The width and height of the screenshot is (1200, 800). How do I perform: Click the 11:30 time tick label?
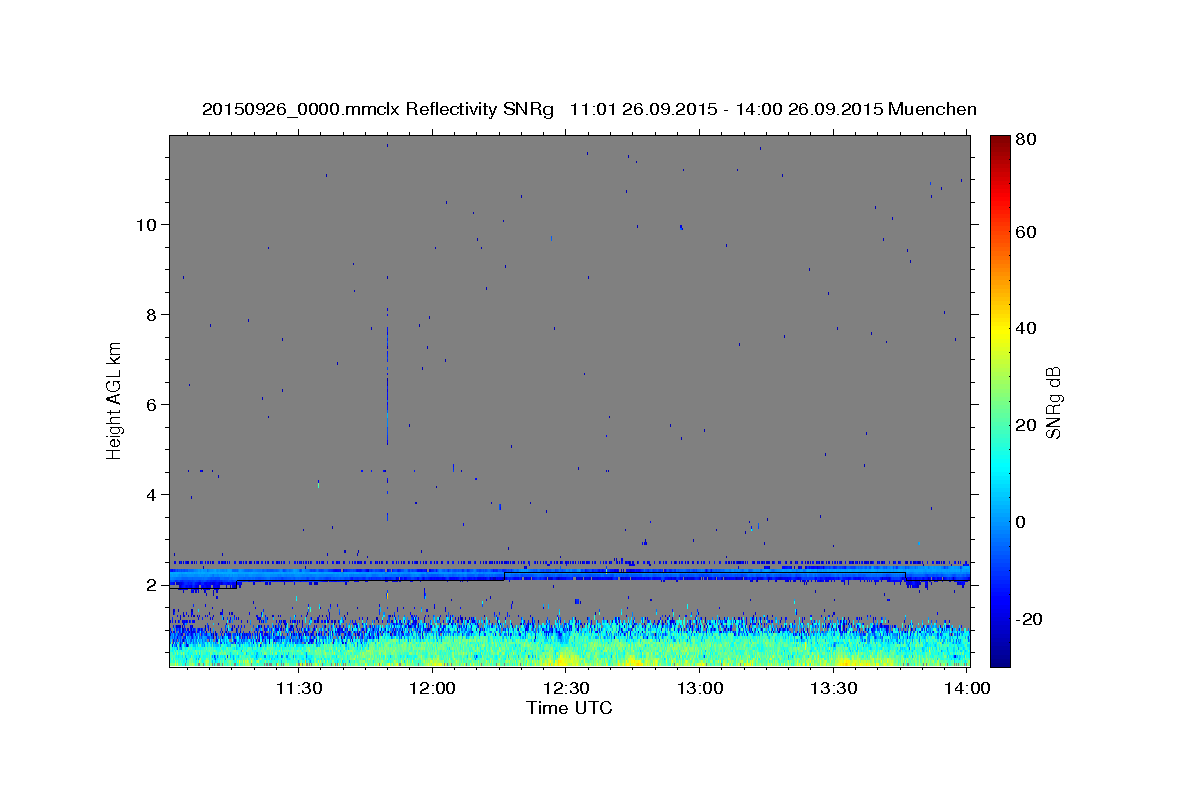pyautogui.click(x=298, y=688)
